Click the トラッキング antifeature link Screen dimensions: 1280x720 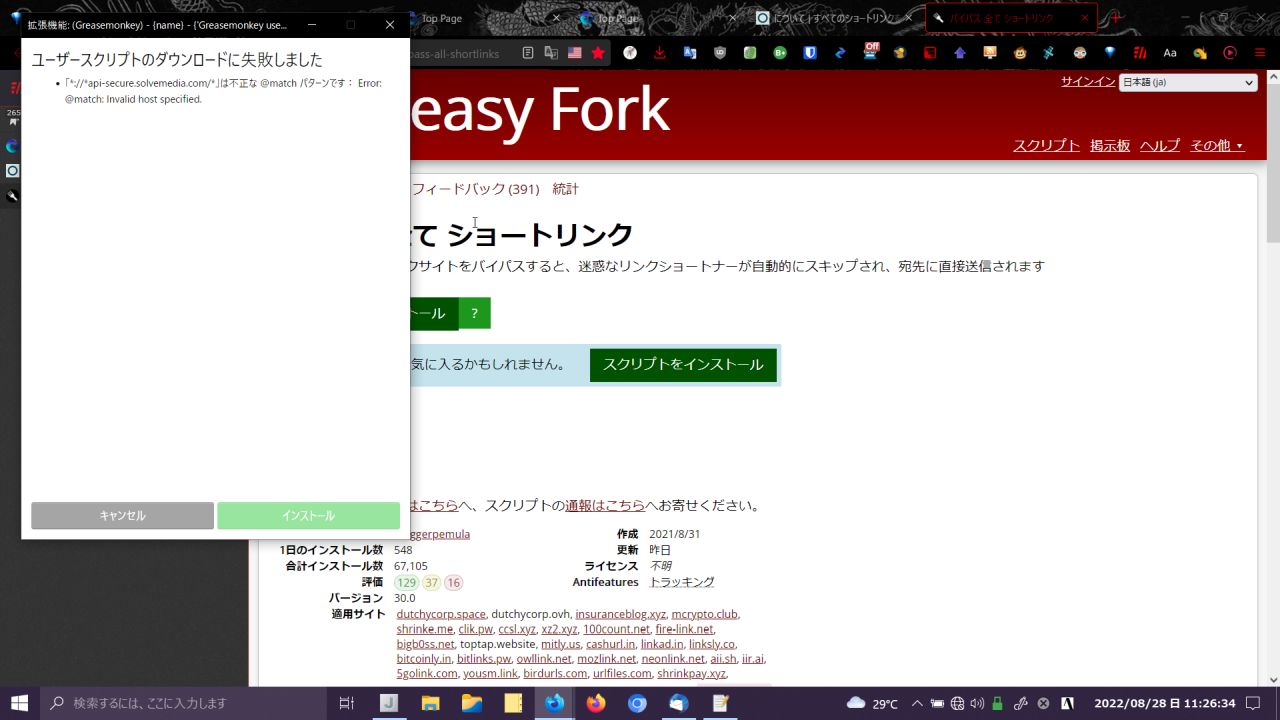coord(682,582)
